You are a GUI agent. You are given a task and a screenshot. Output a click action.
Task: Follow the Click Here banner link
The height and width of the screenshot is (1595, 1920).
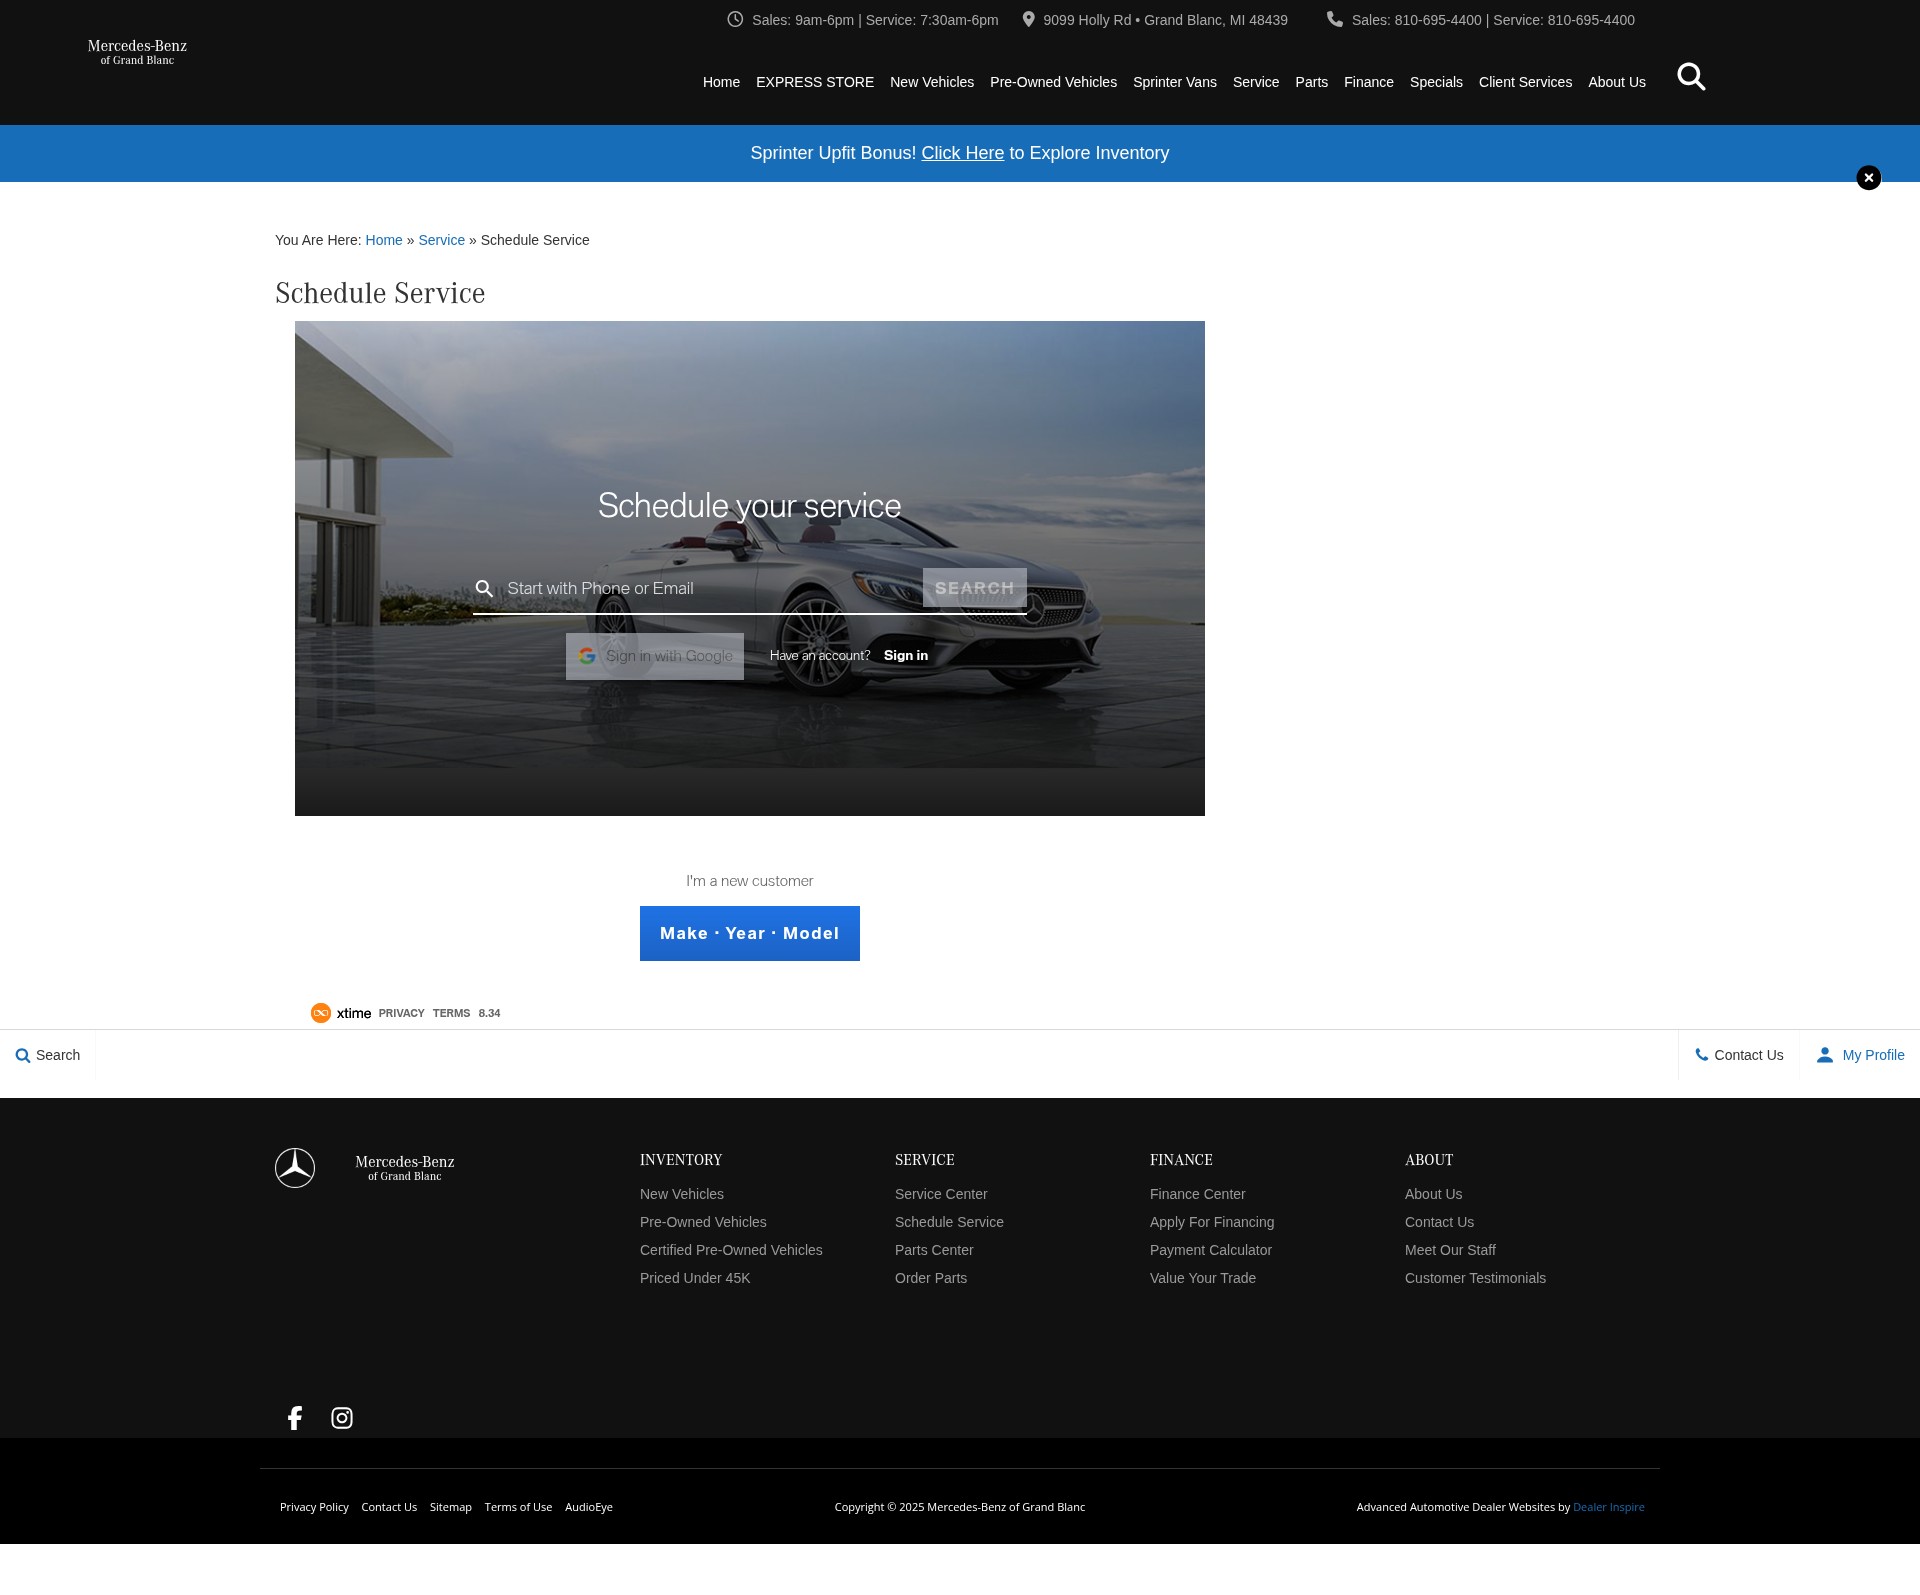962,153
